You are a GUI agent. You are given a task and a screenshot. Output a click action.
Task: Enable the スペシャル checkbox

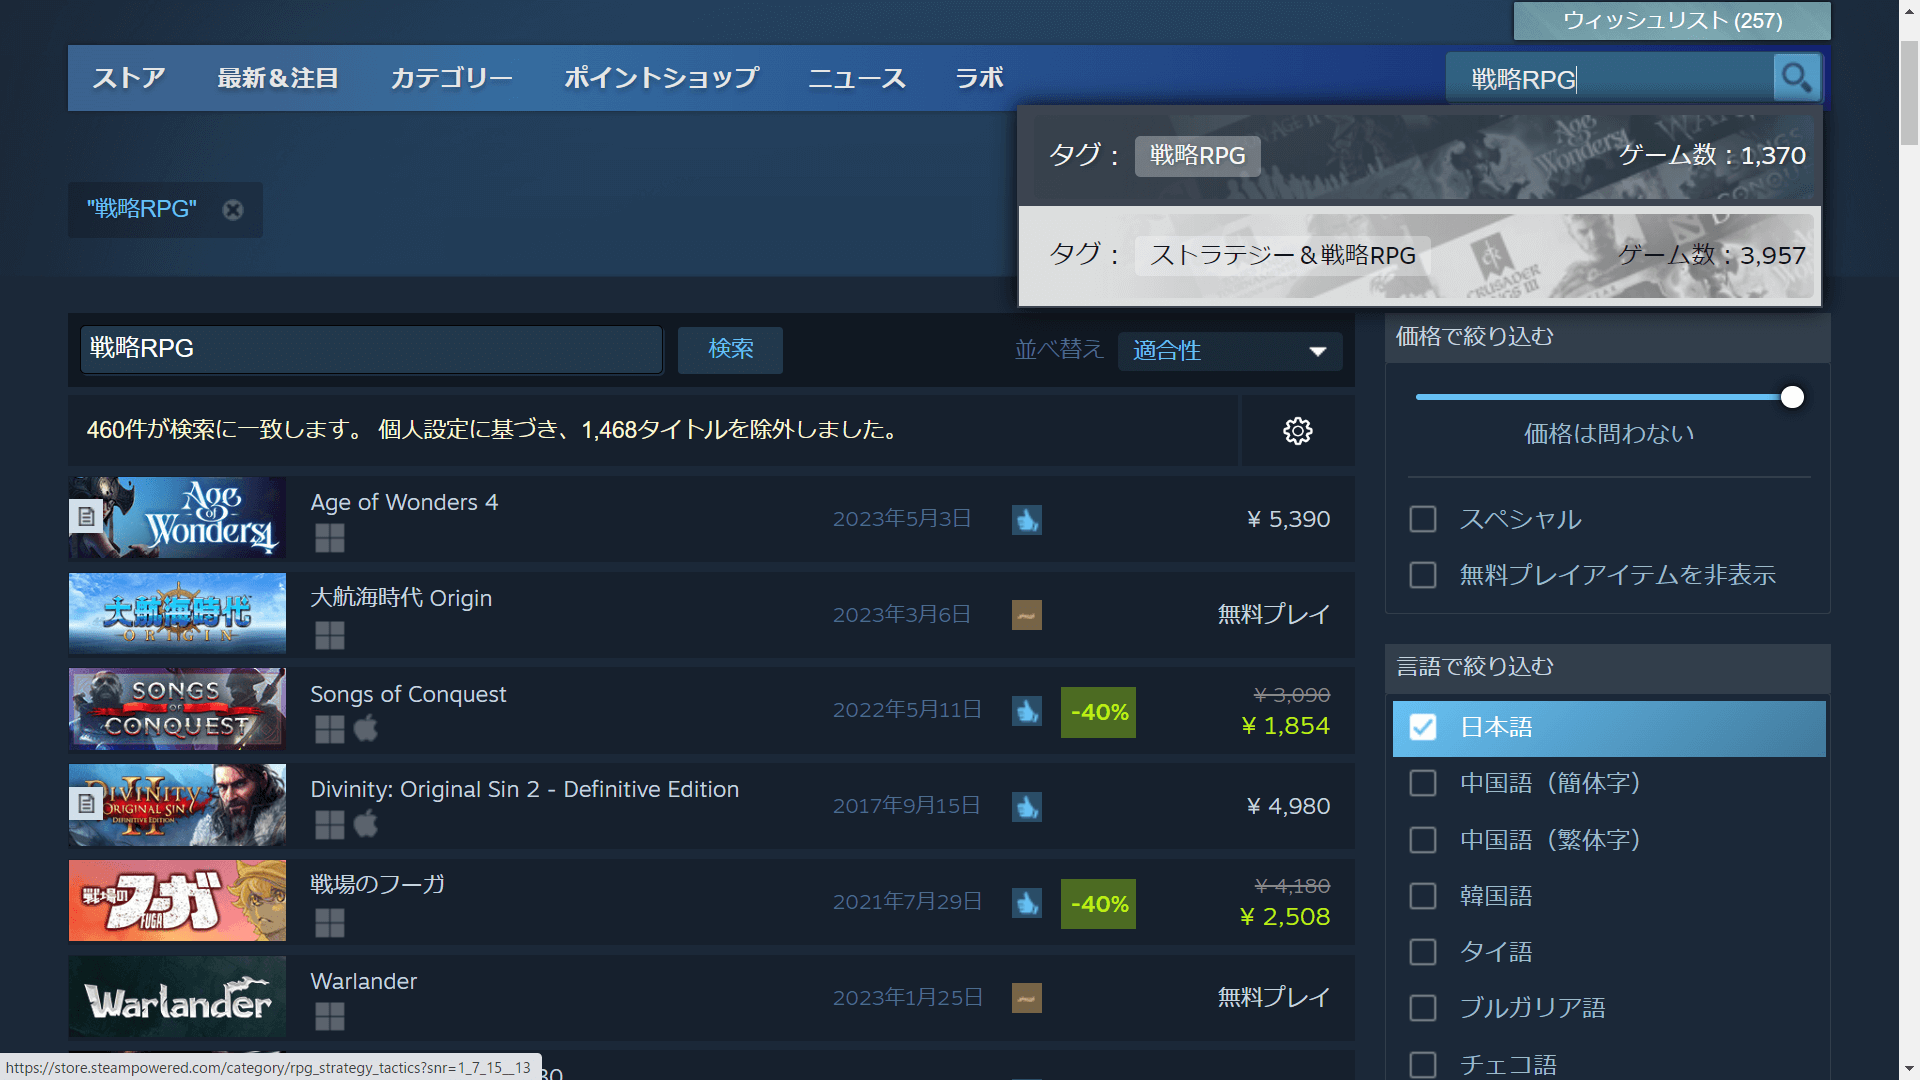coord(1422,519)
